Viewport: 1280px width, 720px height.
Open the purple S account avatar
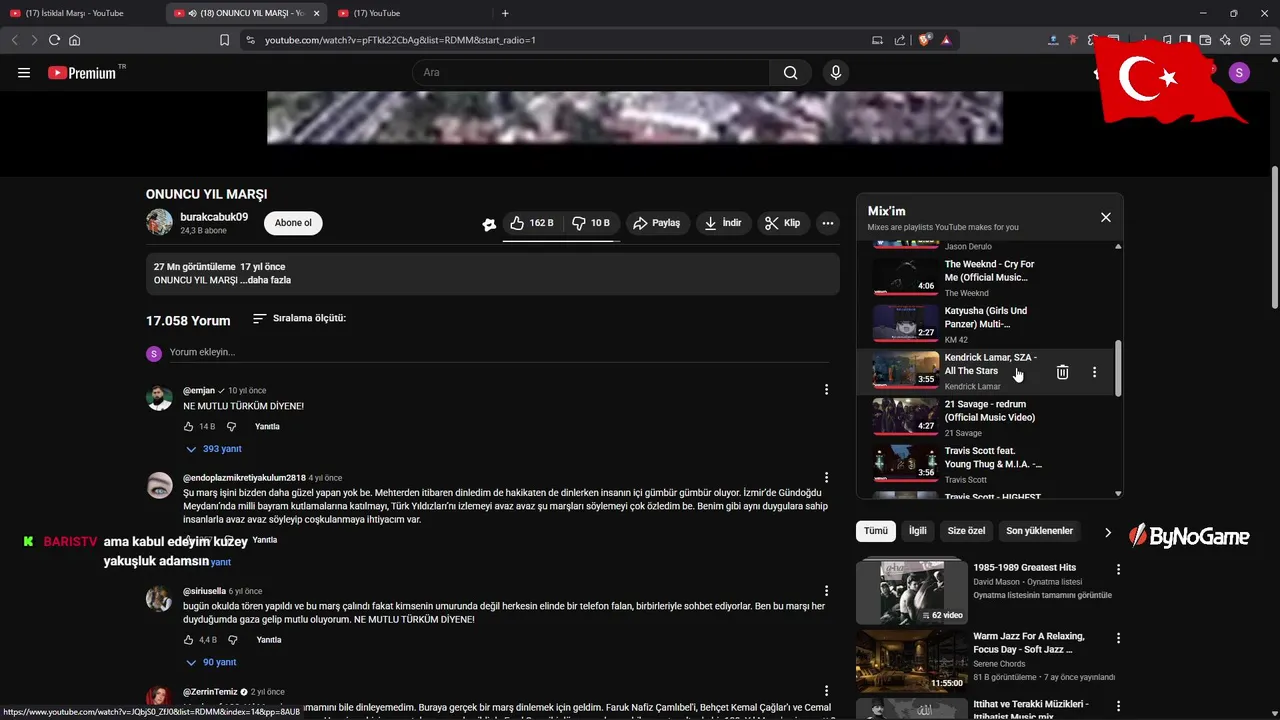(x=1239, y=72)
